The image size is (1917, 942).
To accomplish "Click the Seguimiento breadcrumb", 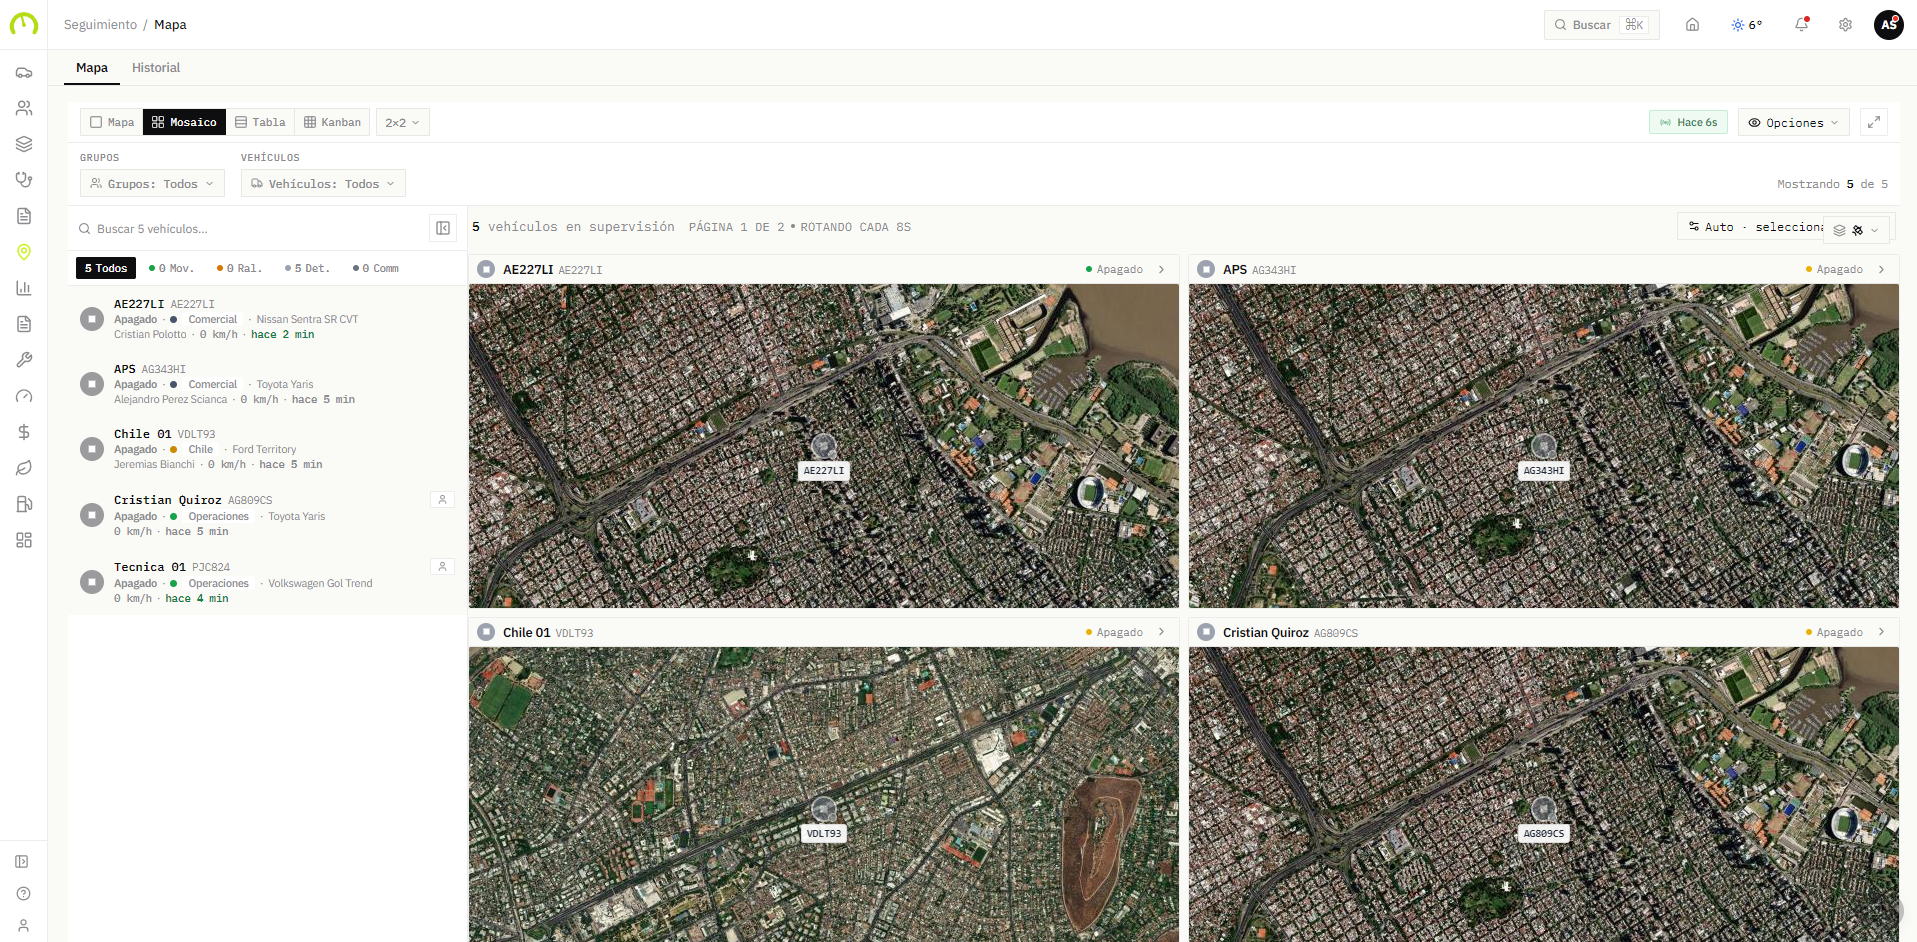I will click(100, 25).
